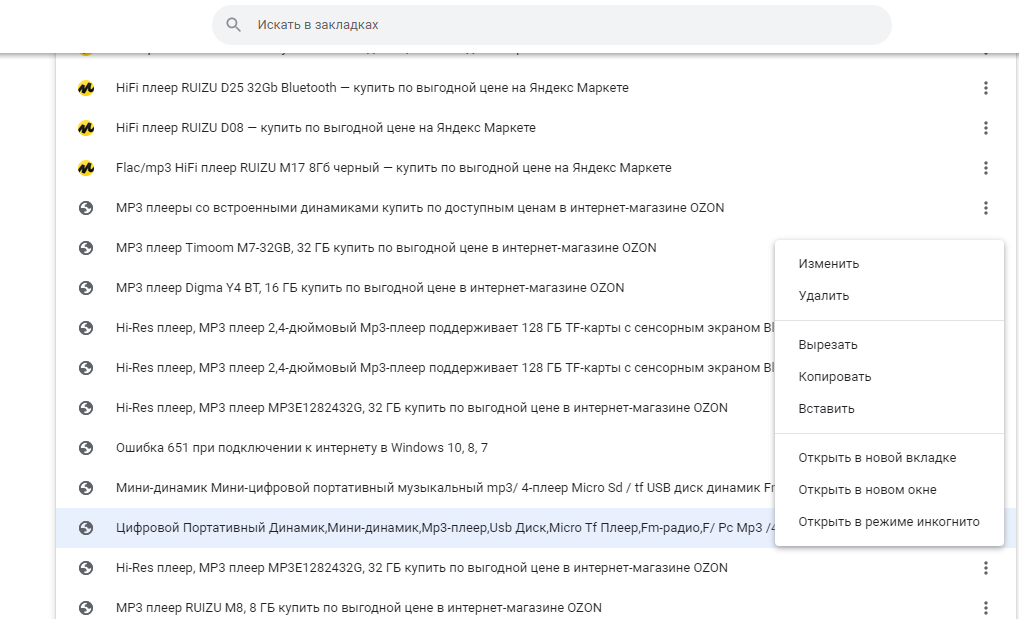The width and height of the screenshot is (1019, 619).
Task: Click the search magnifier icon
Action: [234, 24]
